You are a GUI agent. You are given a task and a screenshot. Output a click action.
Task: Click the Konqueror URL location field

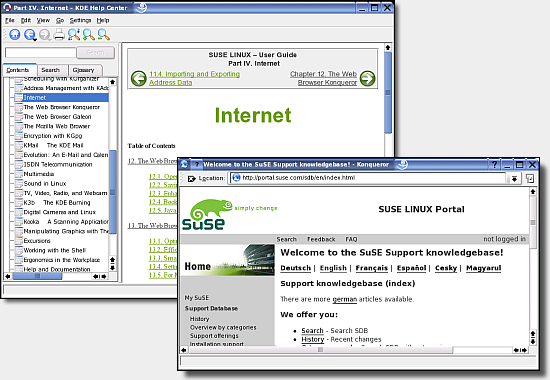[x=367, y=178]
